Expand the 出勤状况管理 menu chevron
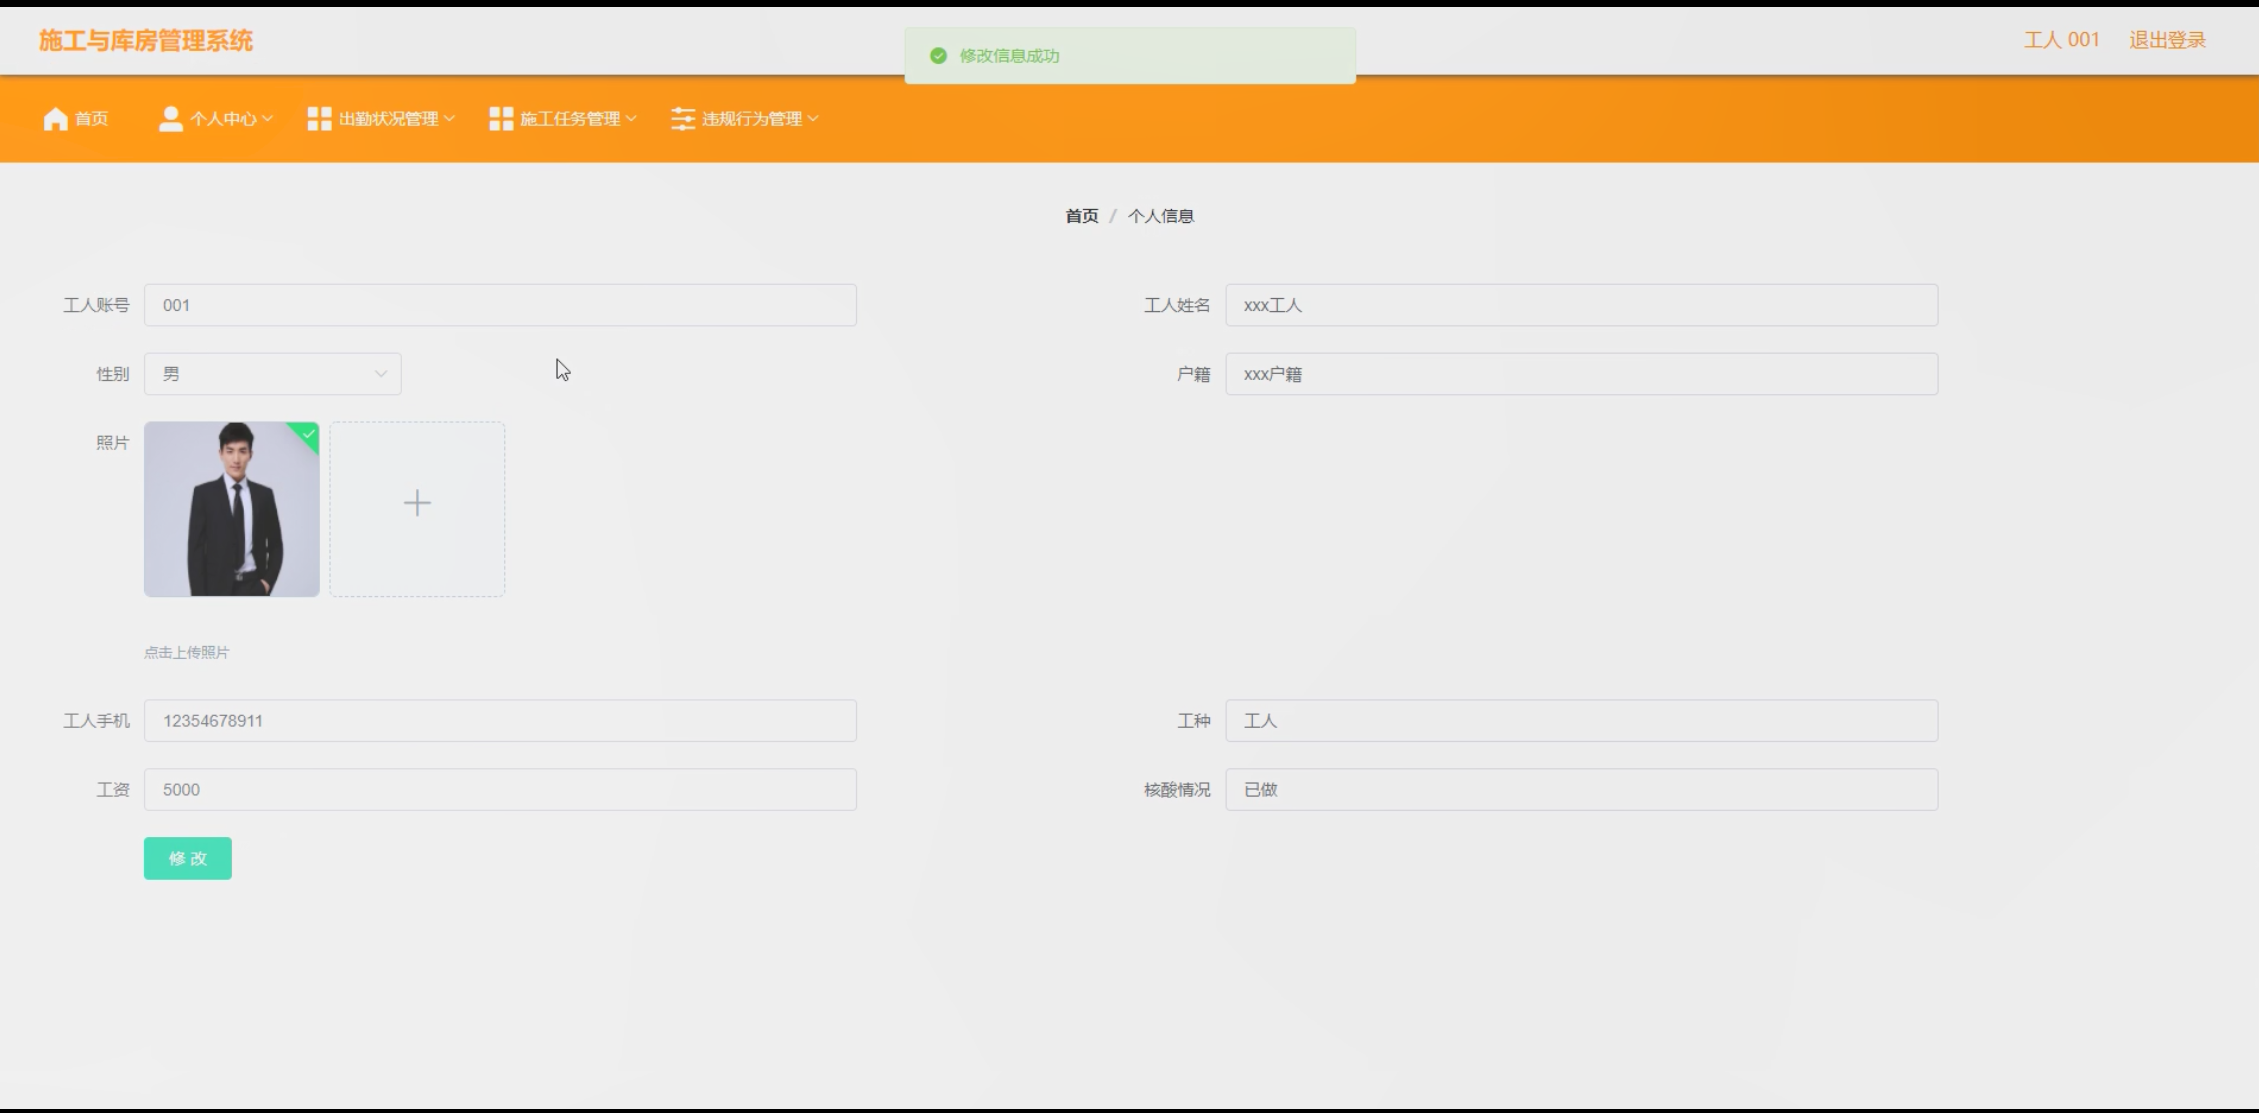2259x1113 pixels. coord(449,119)
